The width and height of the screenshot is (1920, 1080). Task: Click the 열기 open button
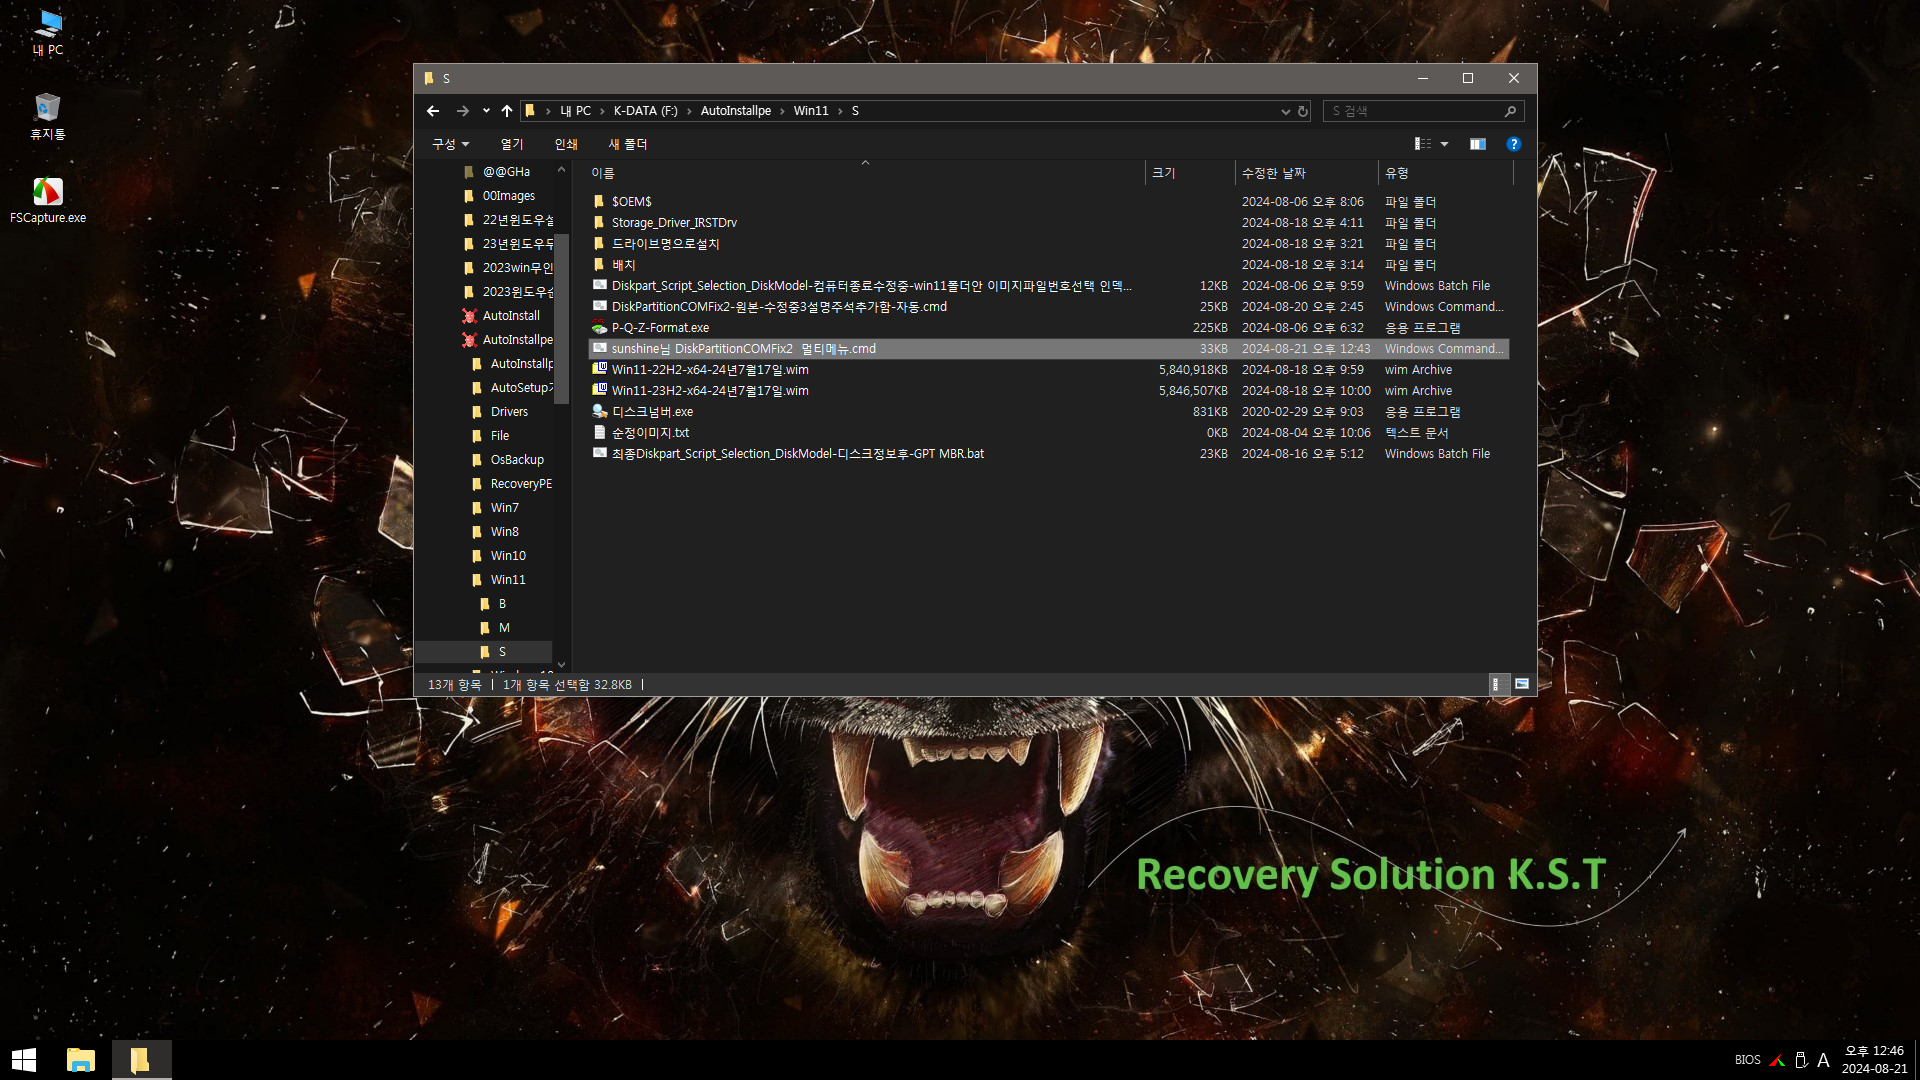pos(512,144)
